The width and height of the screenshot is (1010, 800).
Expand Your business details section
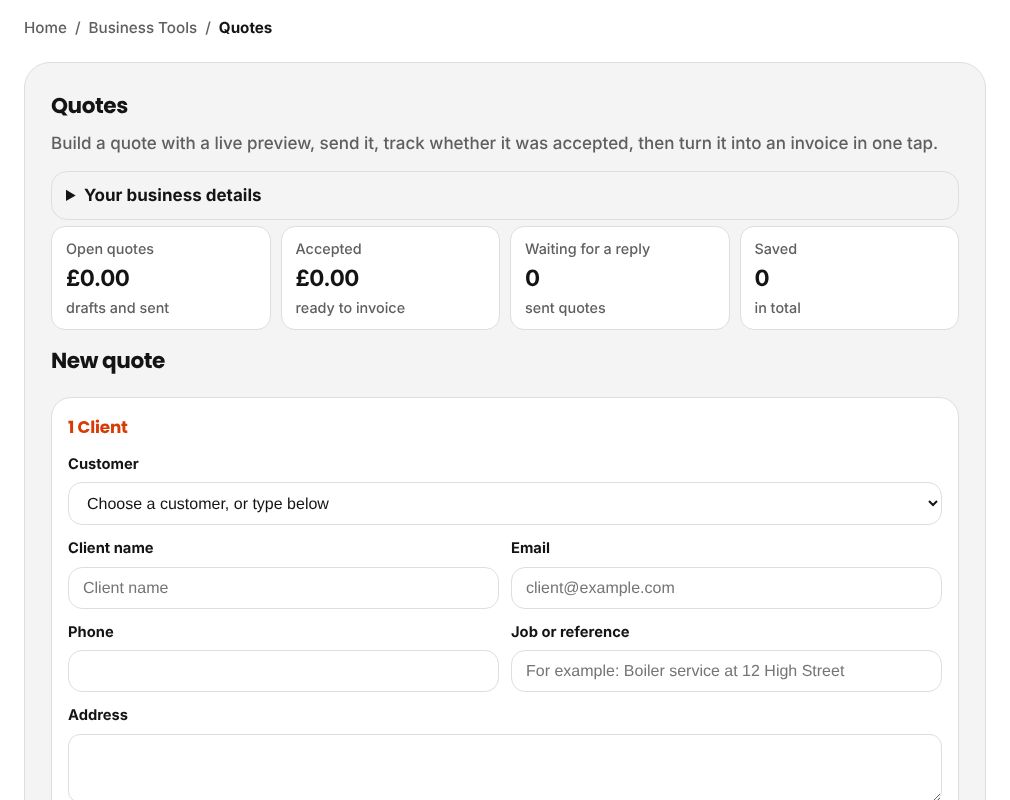[x=505, y=195]
